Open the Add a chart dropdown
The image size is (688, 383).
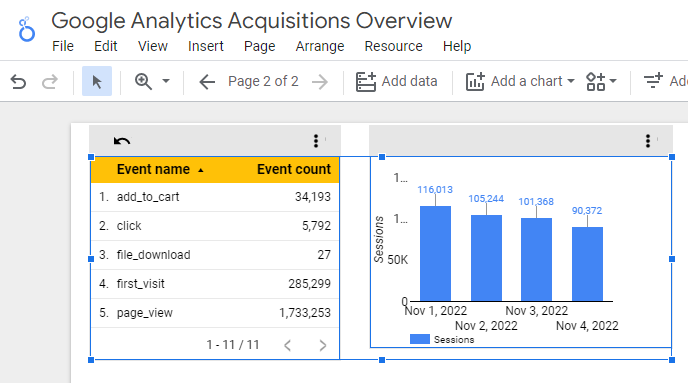point(520,81)
